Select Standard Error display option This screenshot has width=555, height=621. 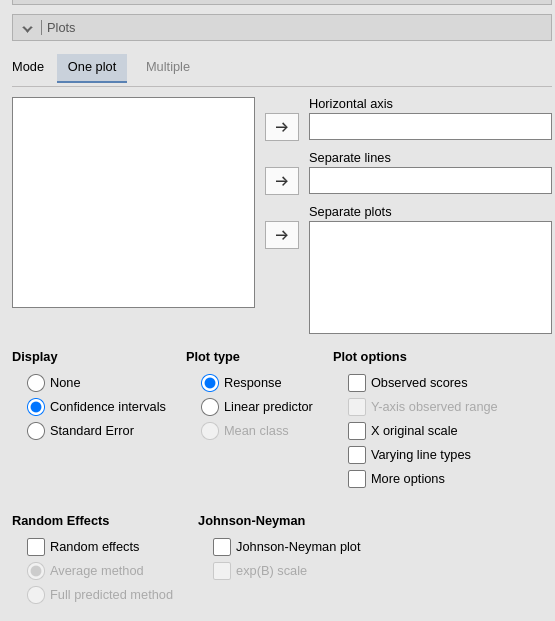pos(36,431)
